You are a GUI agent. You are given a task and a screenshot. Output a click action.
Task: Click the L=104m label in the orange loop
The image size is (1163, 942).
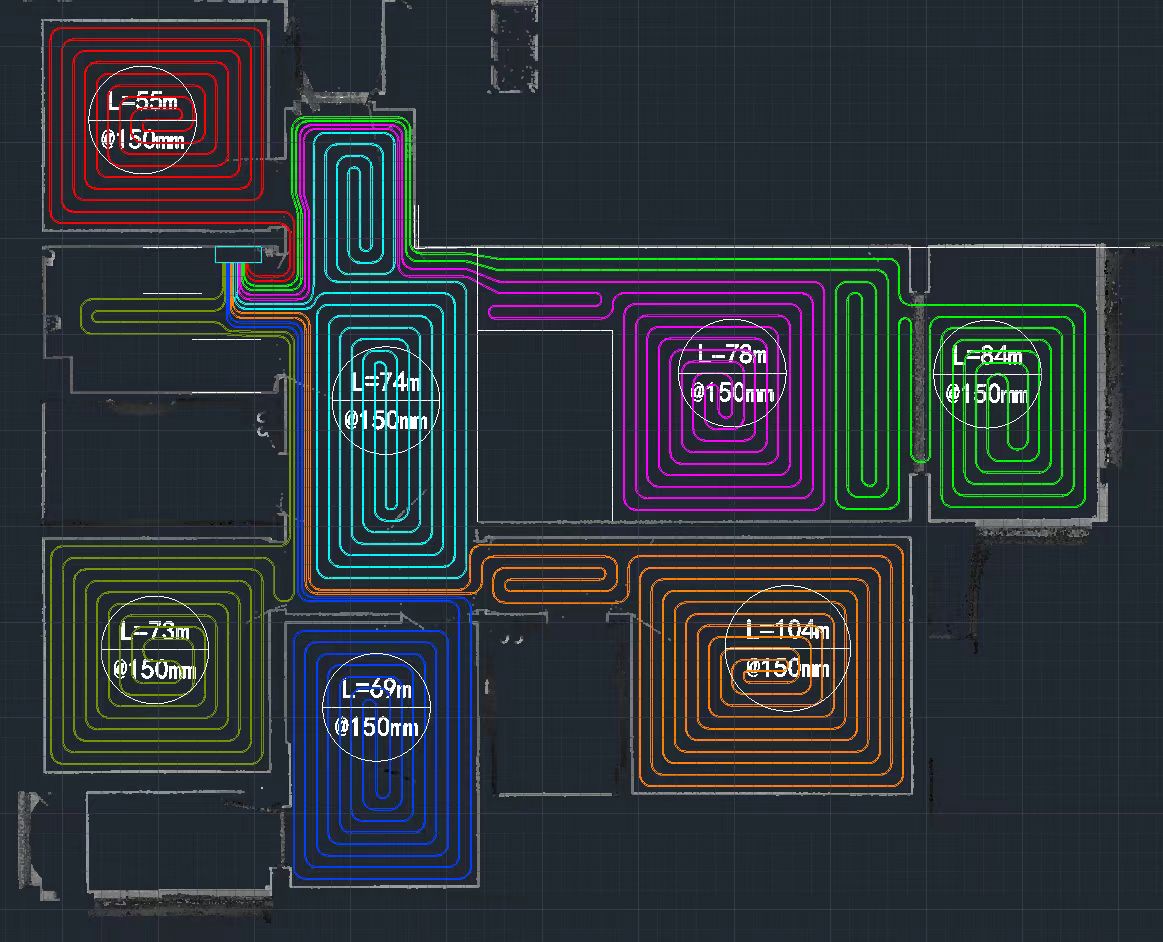(788, 630)
